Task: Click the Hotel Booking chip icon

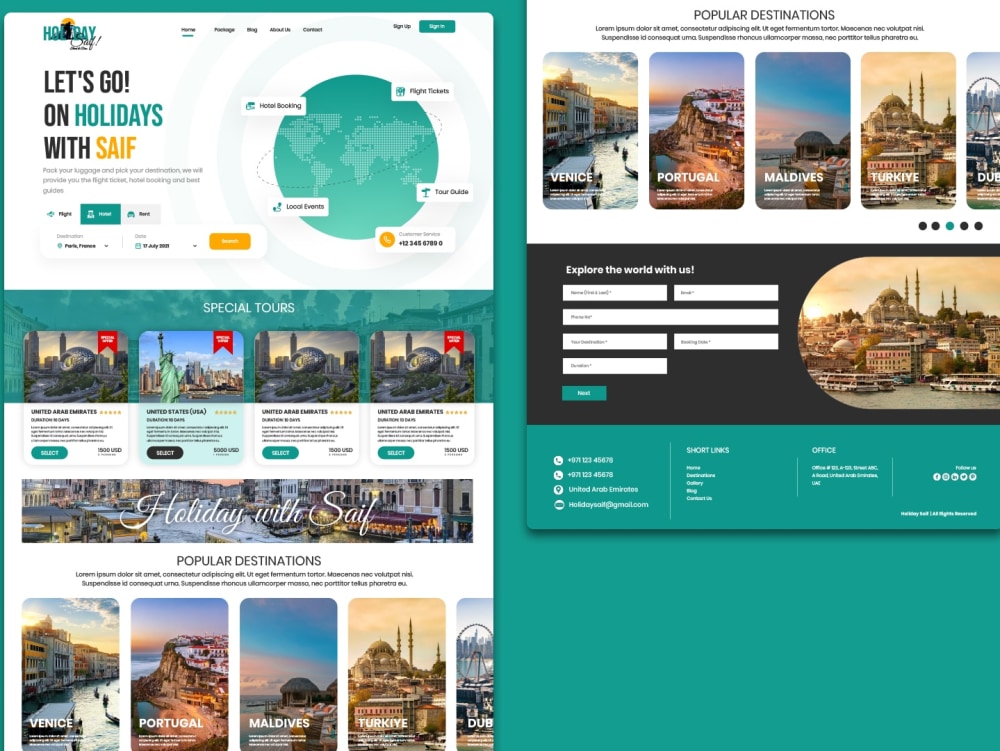Action: 251,106
